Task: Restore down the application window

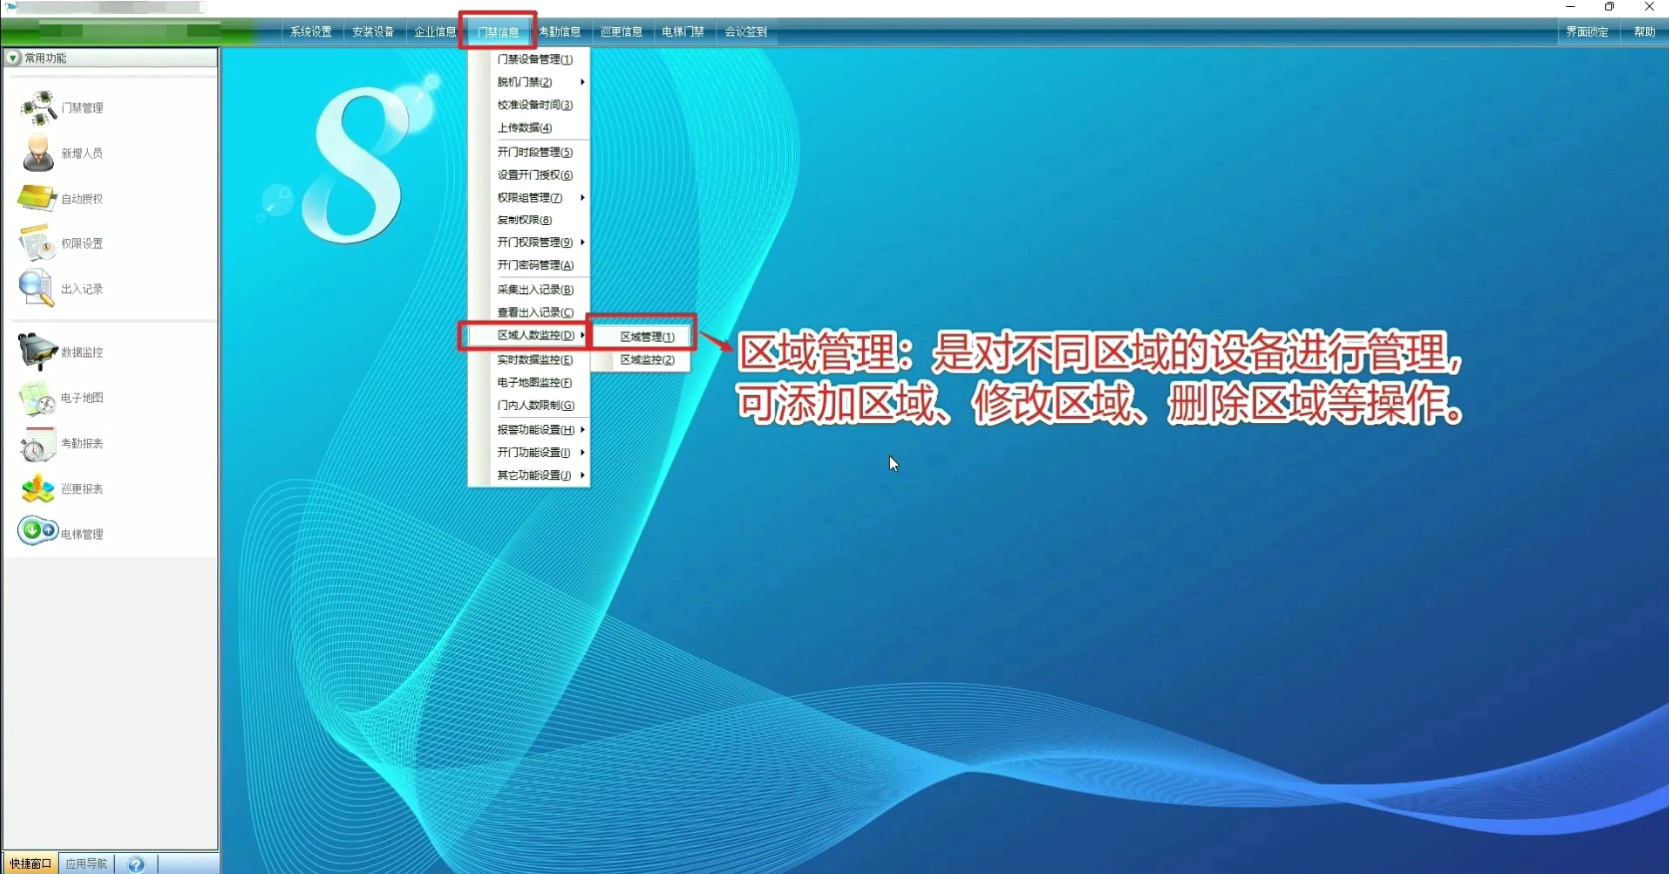Action: [x=1609, y=7]
